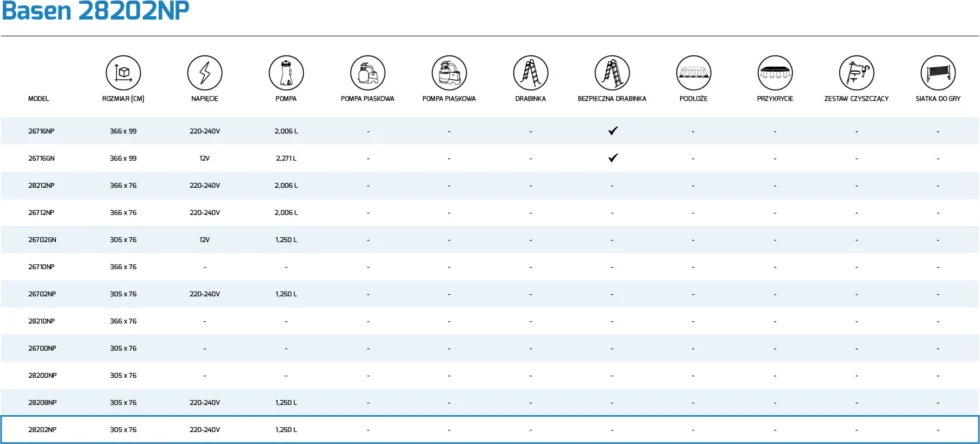
Task: Click the first Pompa piaskowa icon
Action: 368,73
